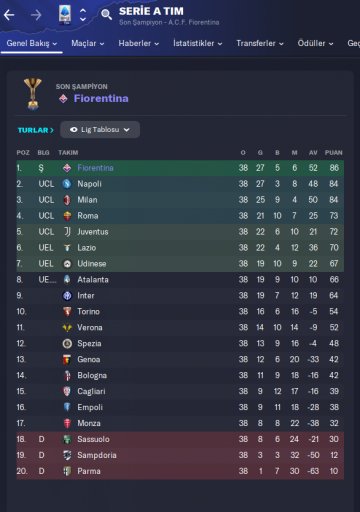Click the championship trophy image
This screenshot has width=360, height=512.
point(32,94)
